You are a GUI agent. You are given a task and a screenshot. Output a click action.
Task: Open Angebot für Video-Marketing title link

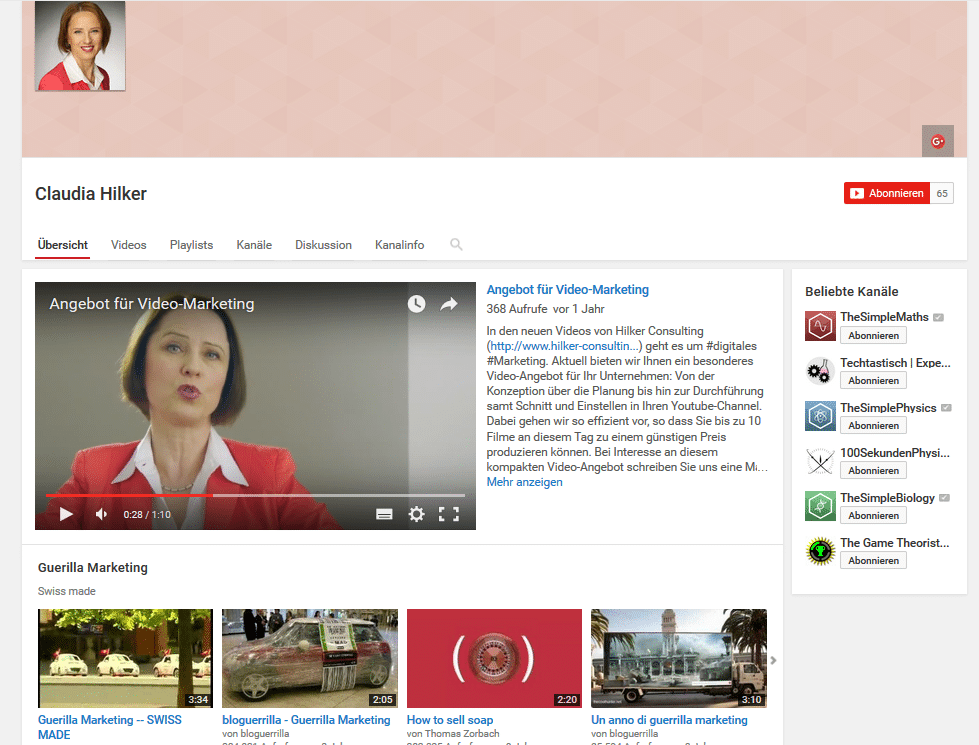568,290
